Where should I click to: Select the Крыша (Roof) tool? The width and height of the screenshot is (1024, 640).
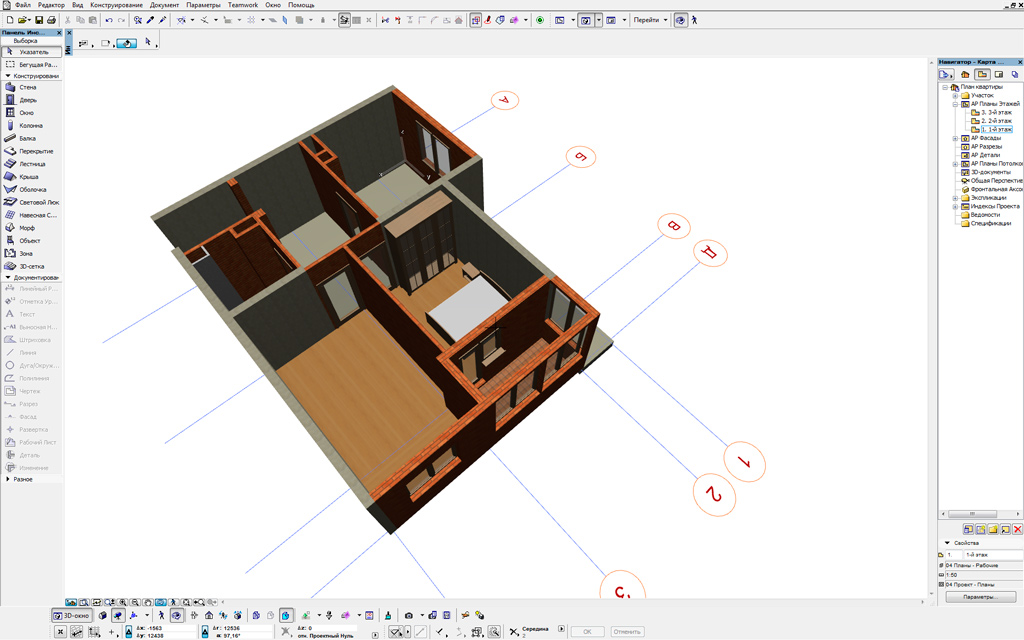(x=29, y=176)
